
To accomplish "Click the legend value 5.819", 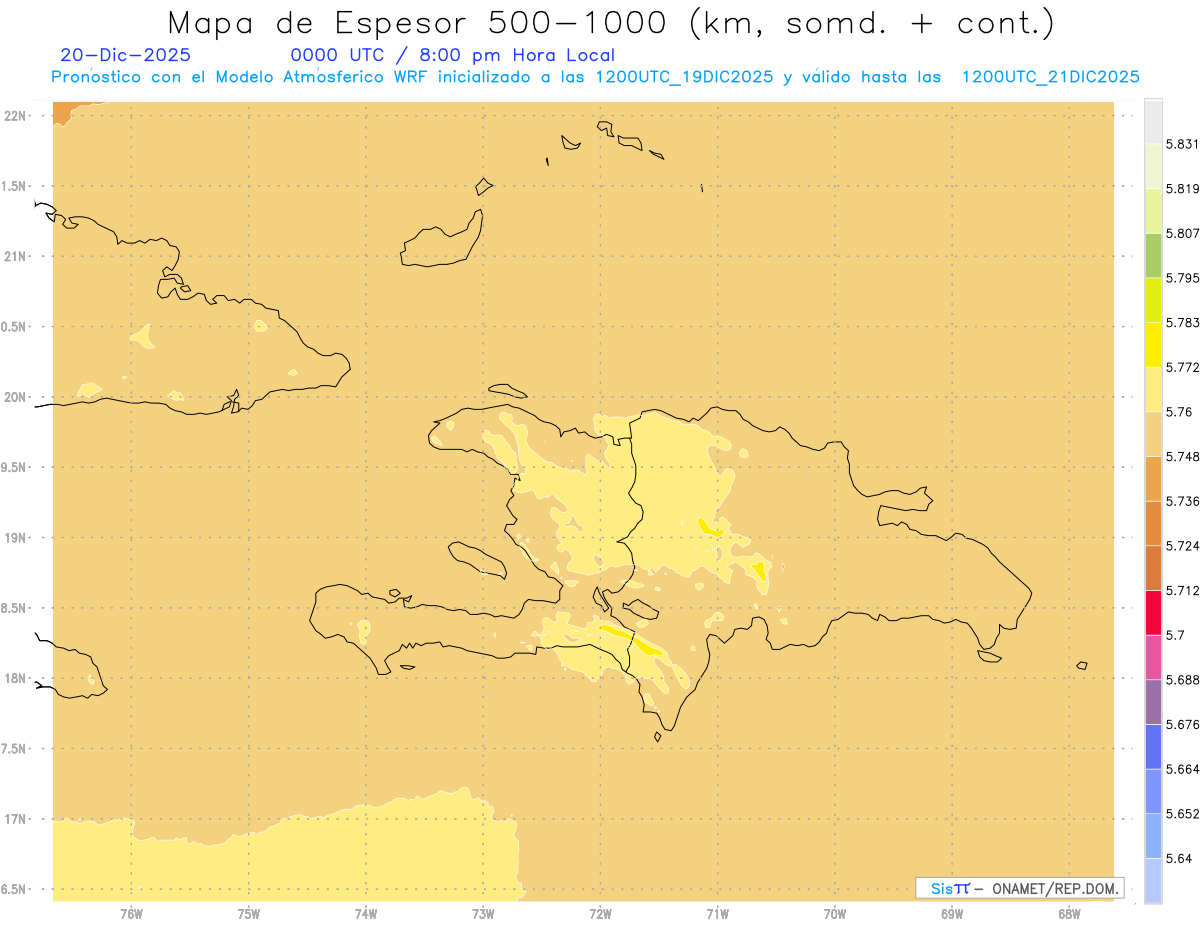I will 1182,188.
